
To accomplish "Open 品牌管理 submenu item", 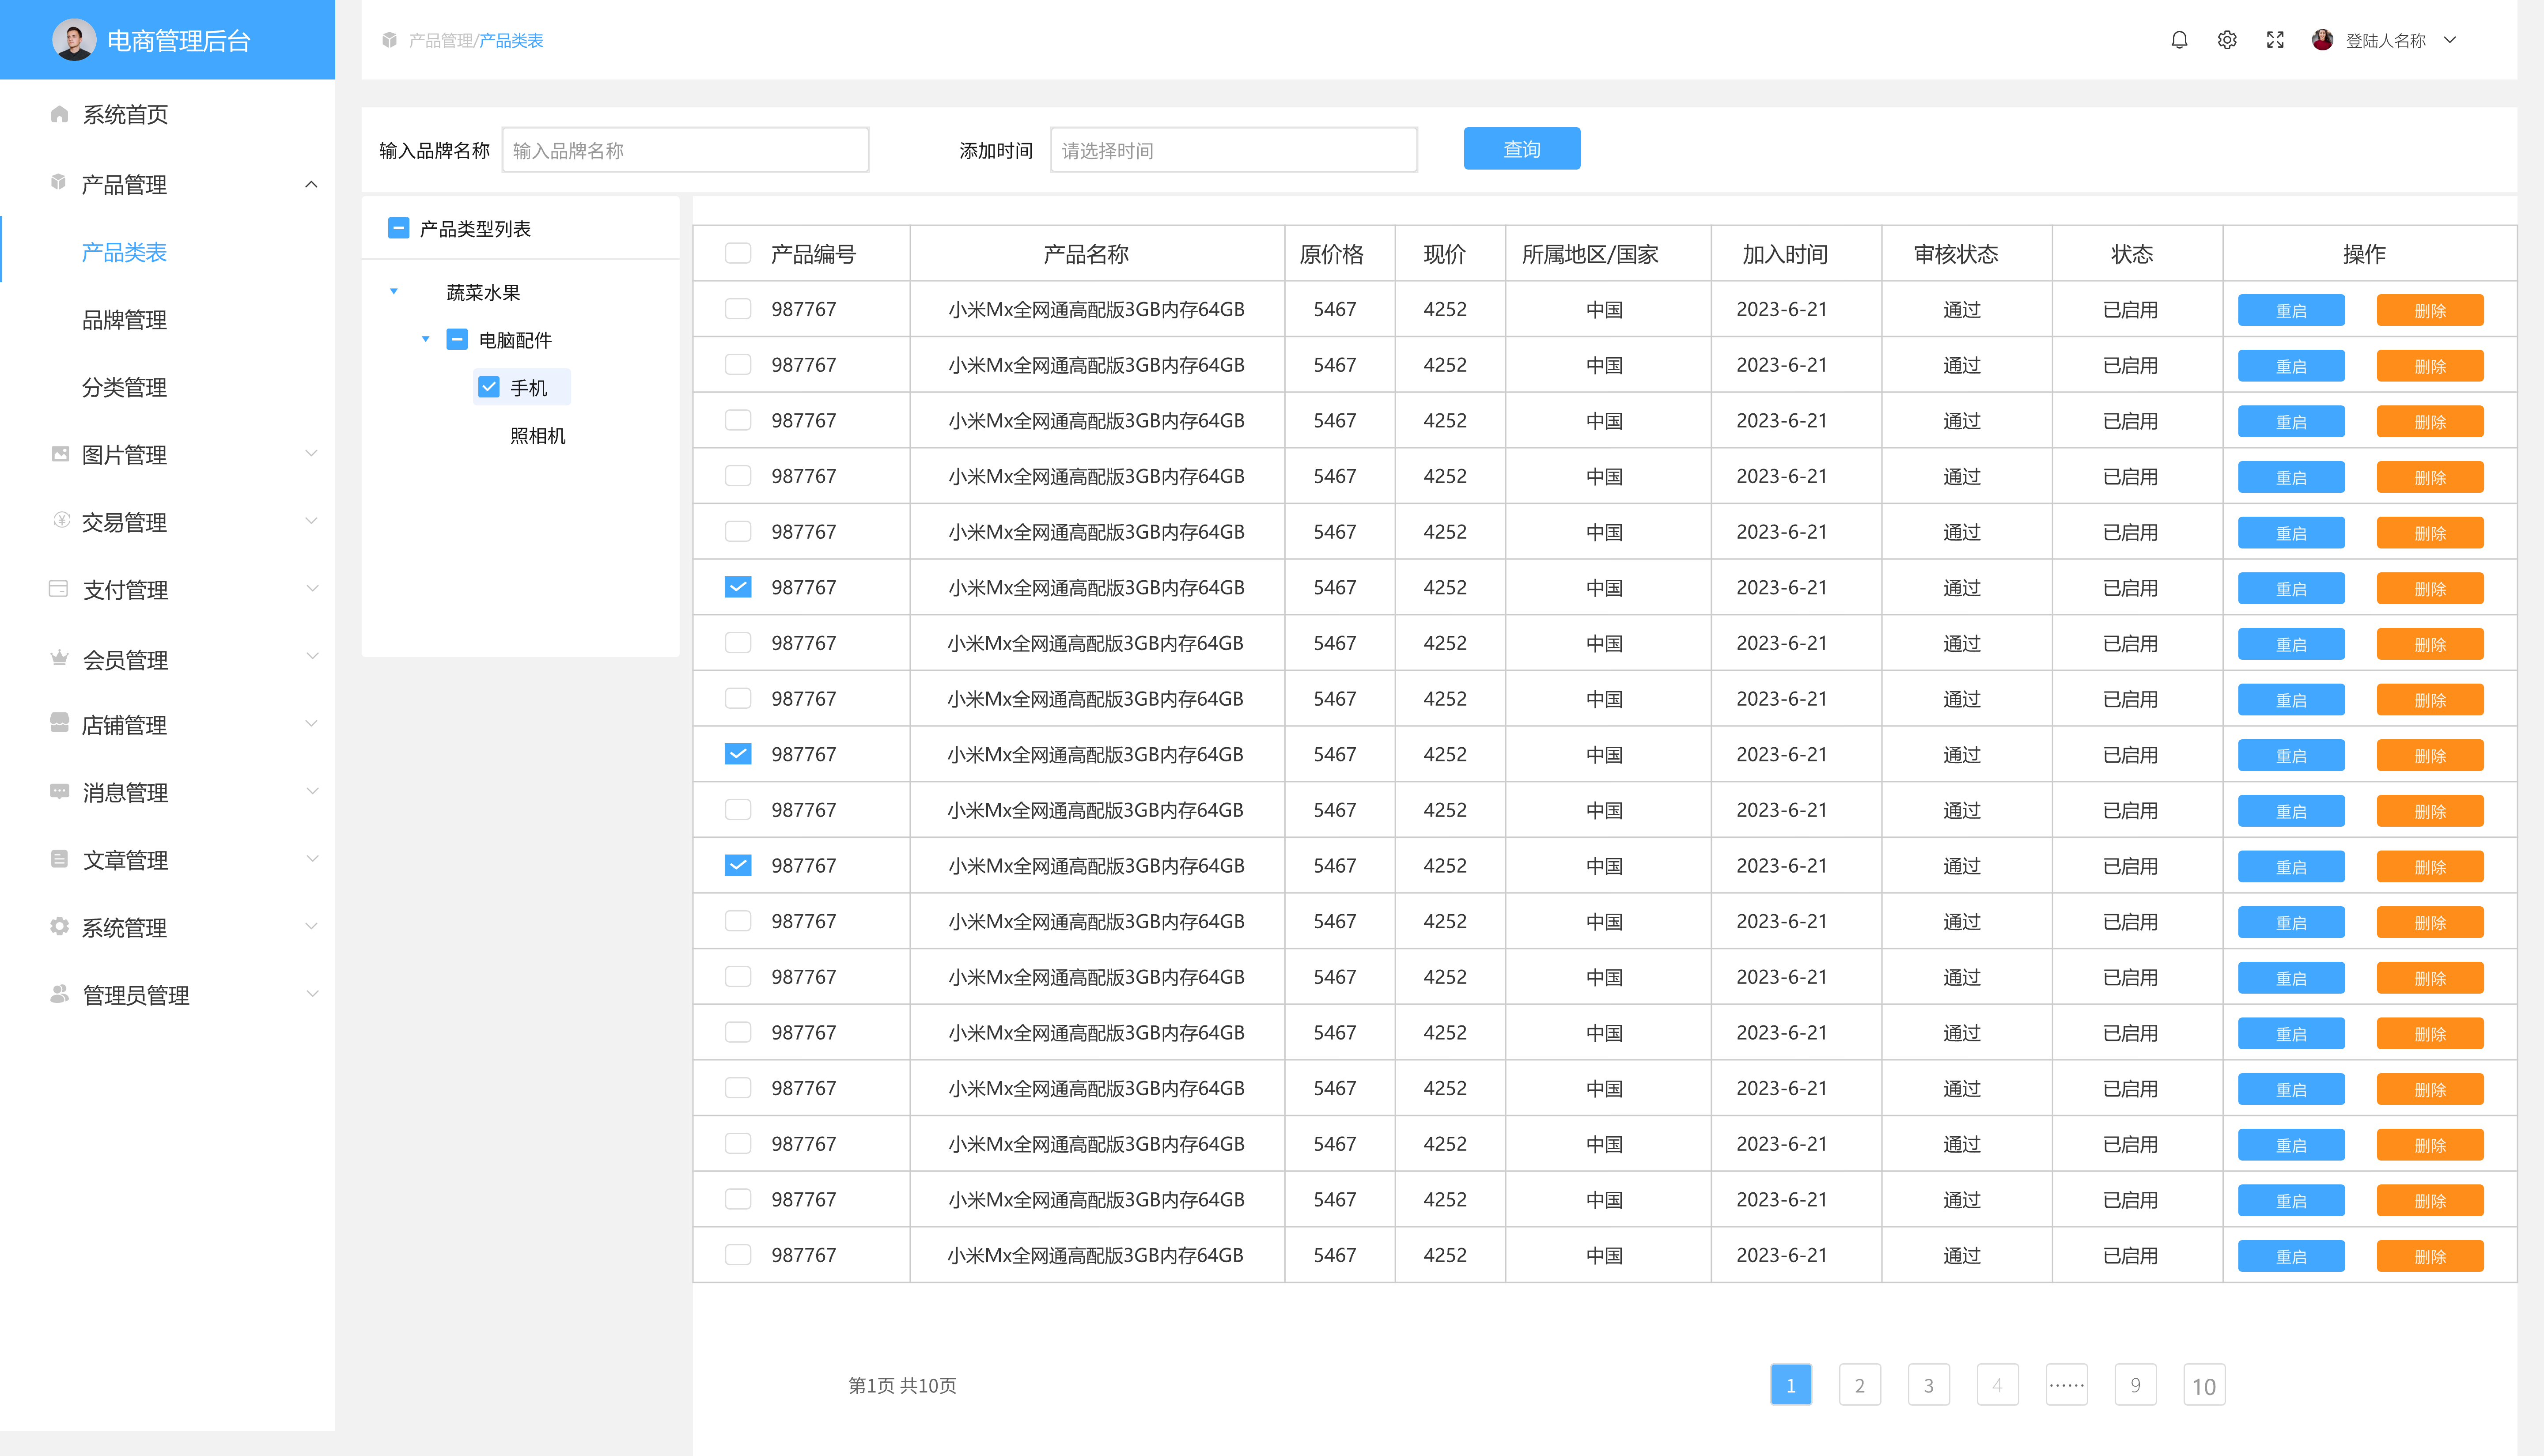I will point(124,320).
